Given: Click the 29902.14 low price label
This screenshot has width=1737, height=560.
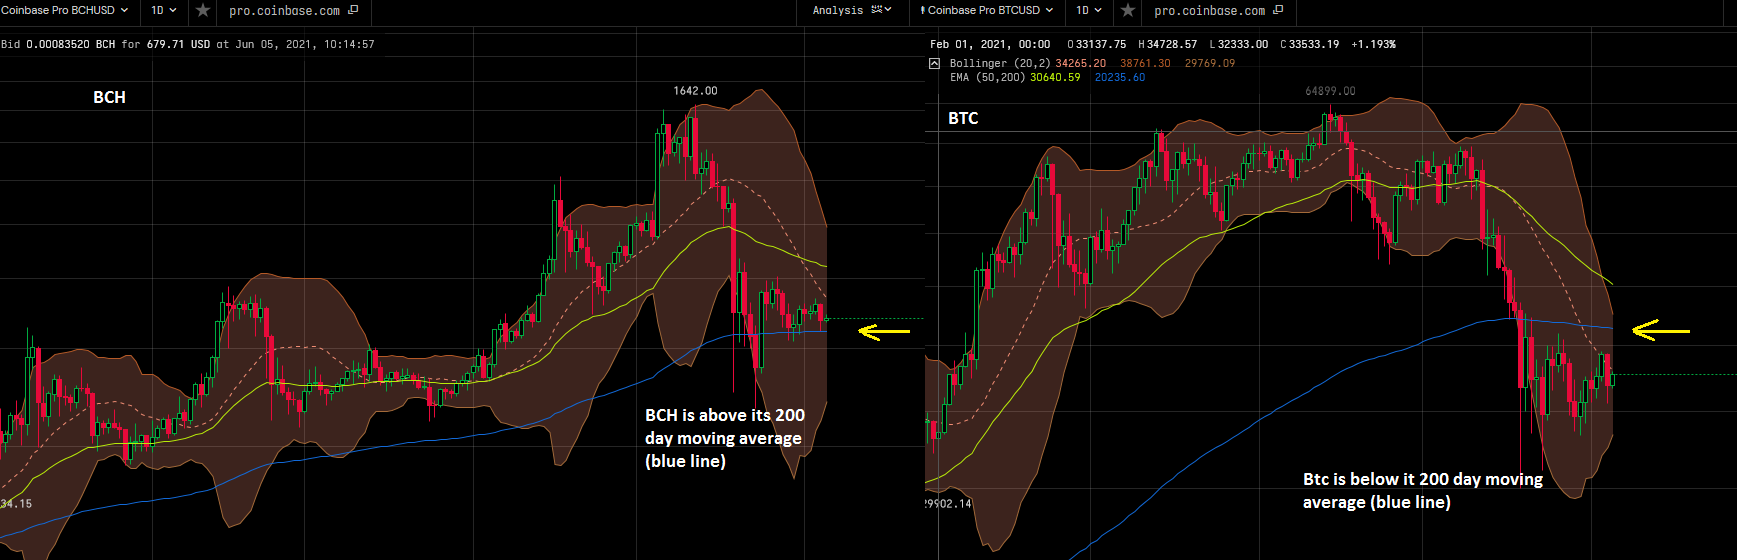Looking at the screenshot, I should (x=949, y=503).
